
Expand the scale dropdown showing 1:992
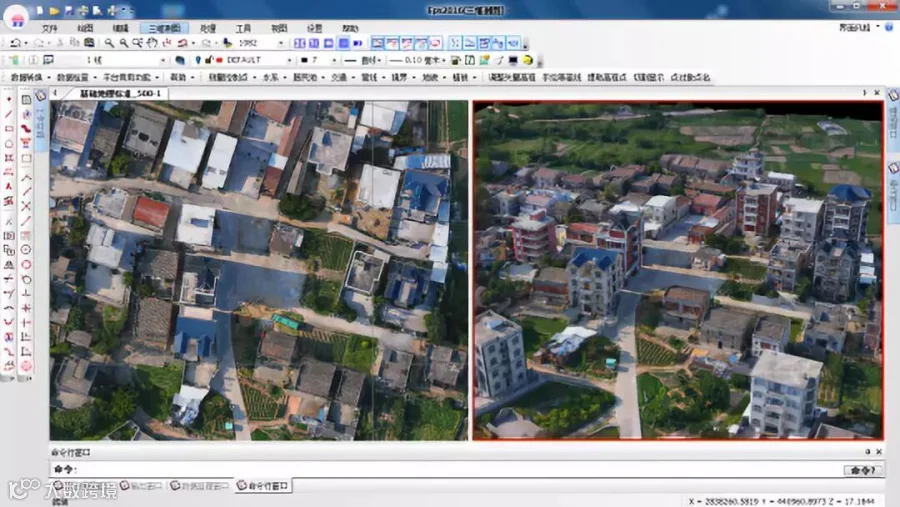click(281, 44)
